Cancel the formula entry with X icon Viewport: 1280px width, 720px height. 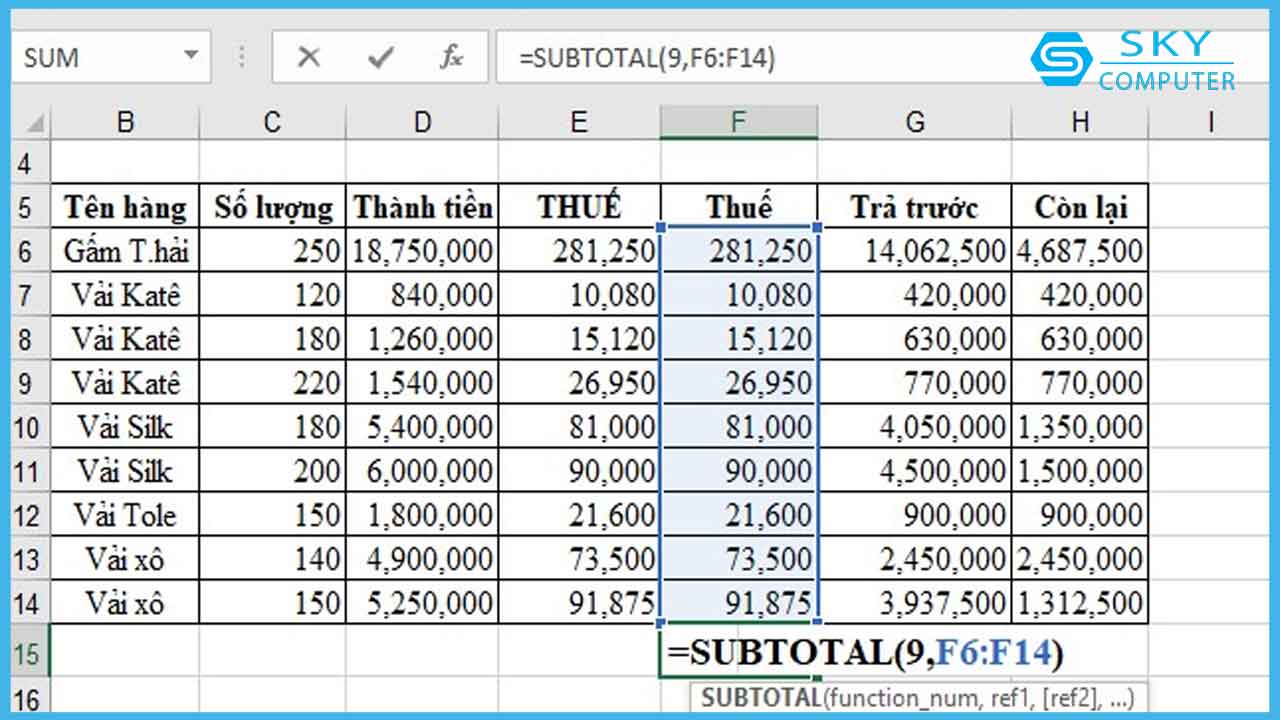[309, 57]
